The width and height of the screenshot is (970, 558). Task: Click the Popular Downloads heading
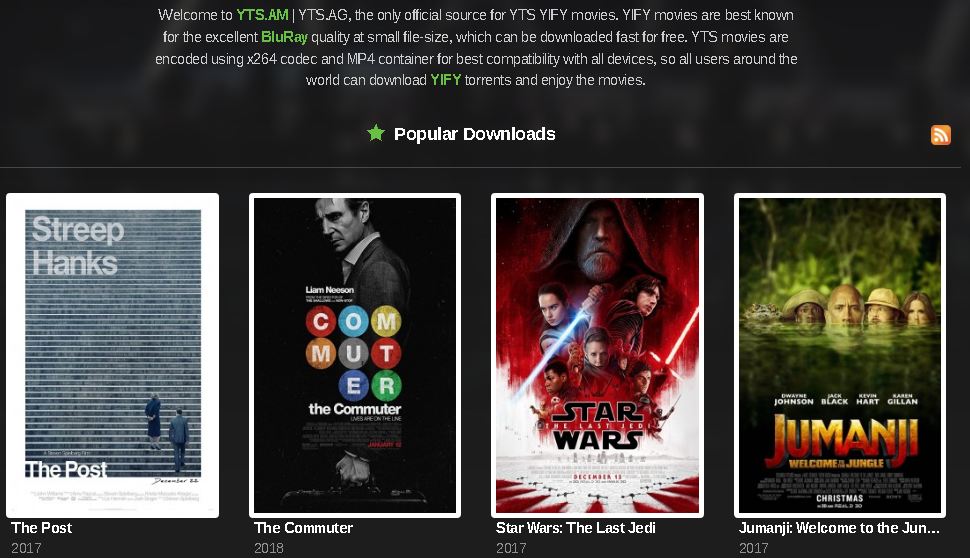point(474,134)
